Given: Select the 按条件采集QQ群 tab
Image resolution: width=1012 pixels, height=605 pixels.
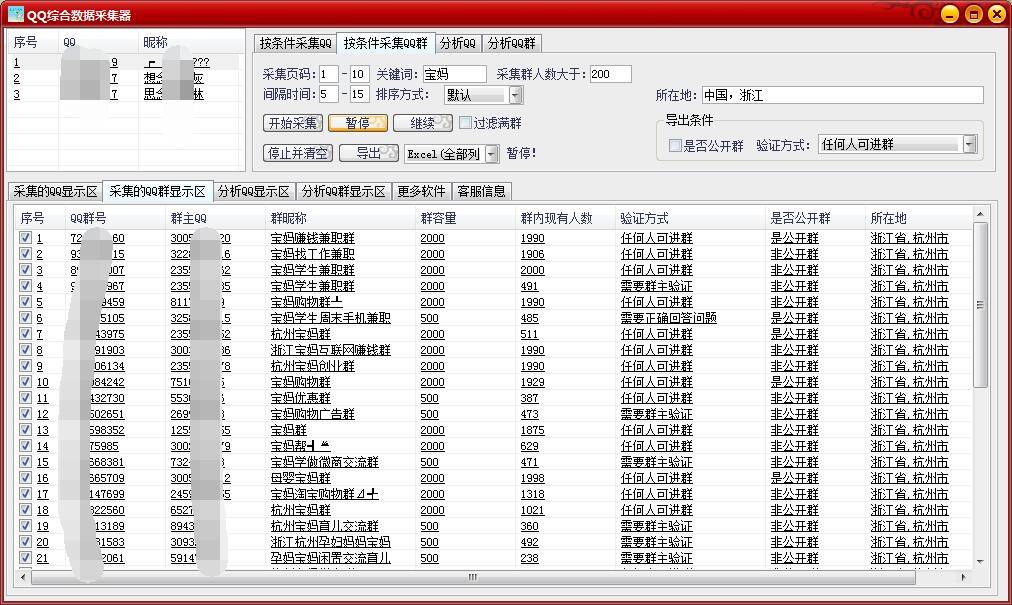Looking at the screenshot, I should pyautogui.click(x=385, y=43).
